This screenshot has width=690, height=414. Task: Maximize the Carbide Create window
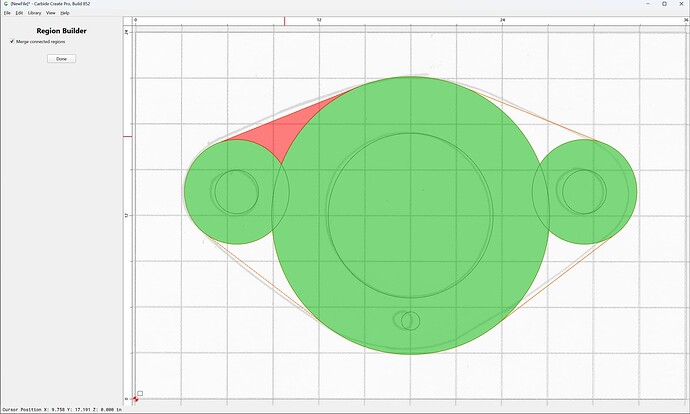(664, 4)
